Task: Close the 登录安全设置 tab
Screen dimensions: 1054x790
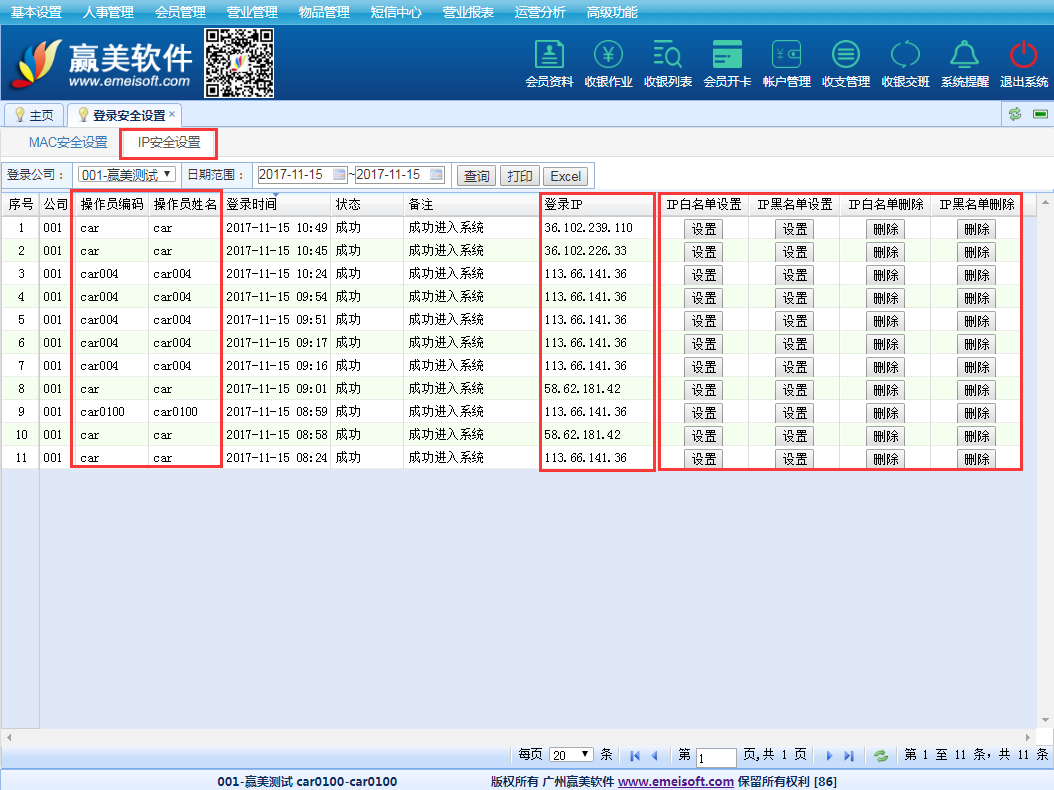Action: click(x=172, y=114)
